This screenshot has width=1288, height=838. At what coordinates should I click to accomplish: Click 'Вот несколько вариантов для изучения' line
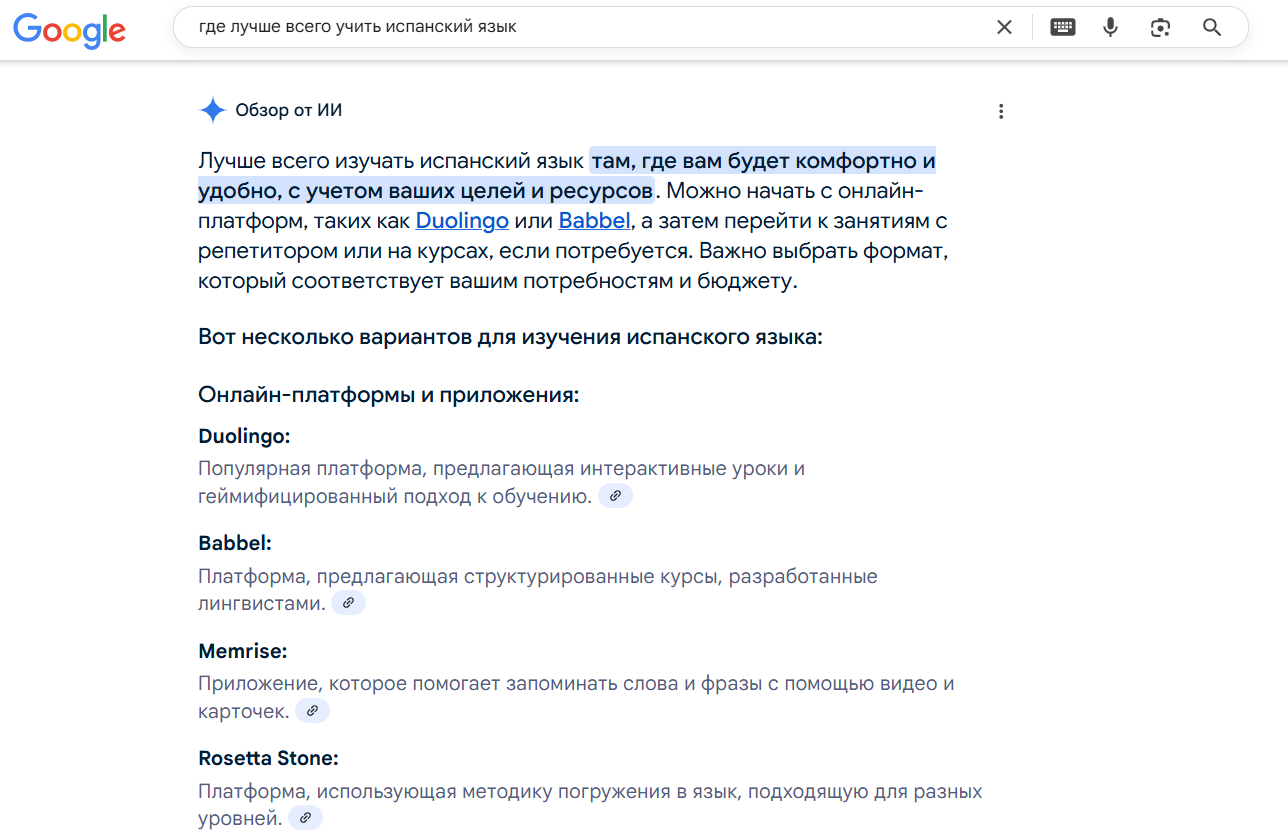(510, 336)
